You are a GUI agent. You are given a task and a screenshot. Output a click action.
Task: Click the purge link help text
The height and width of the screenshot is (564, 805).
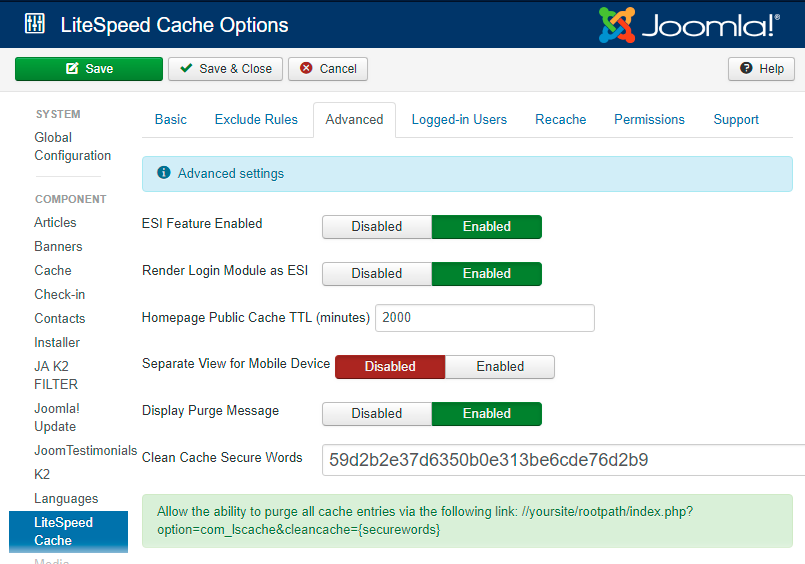425,520
